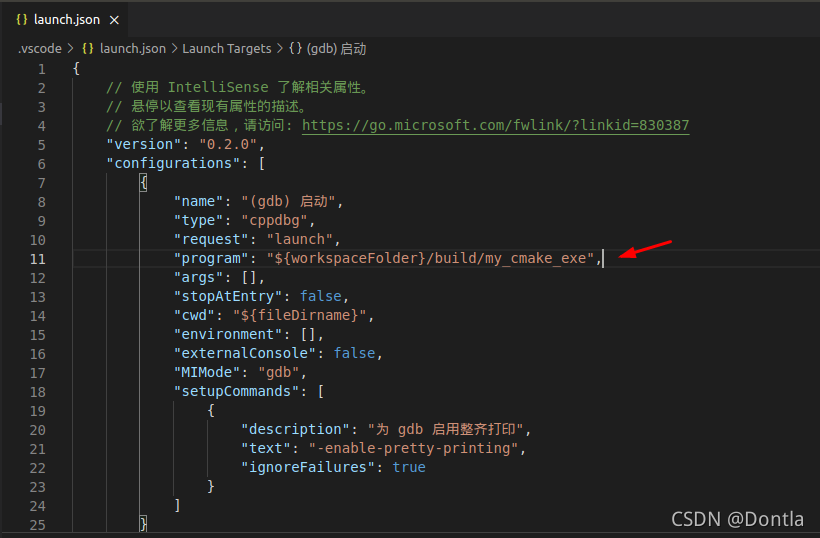Image resolution: width=820 pixels, height=538 pixels.
Task: Click the "-enable-pretty-printing" text value
Action: (x=413, y=448)
